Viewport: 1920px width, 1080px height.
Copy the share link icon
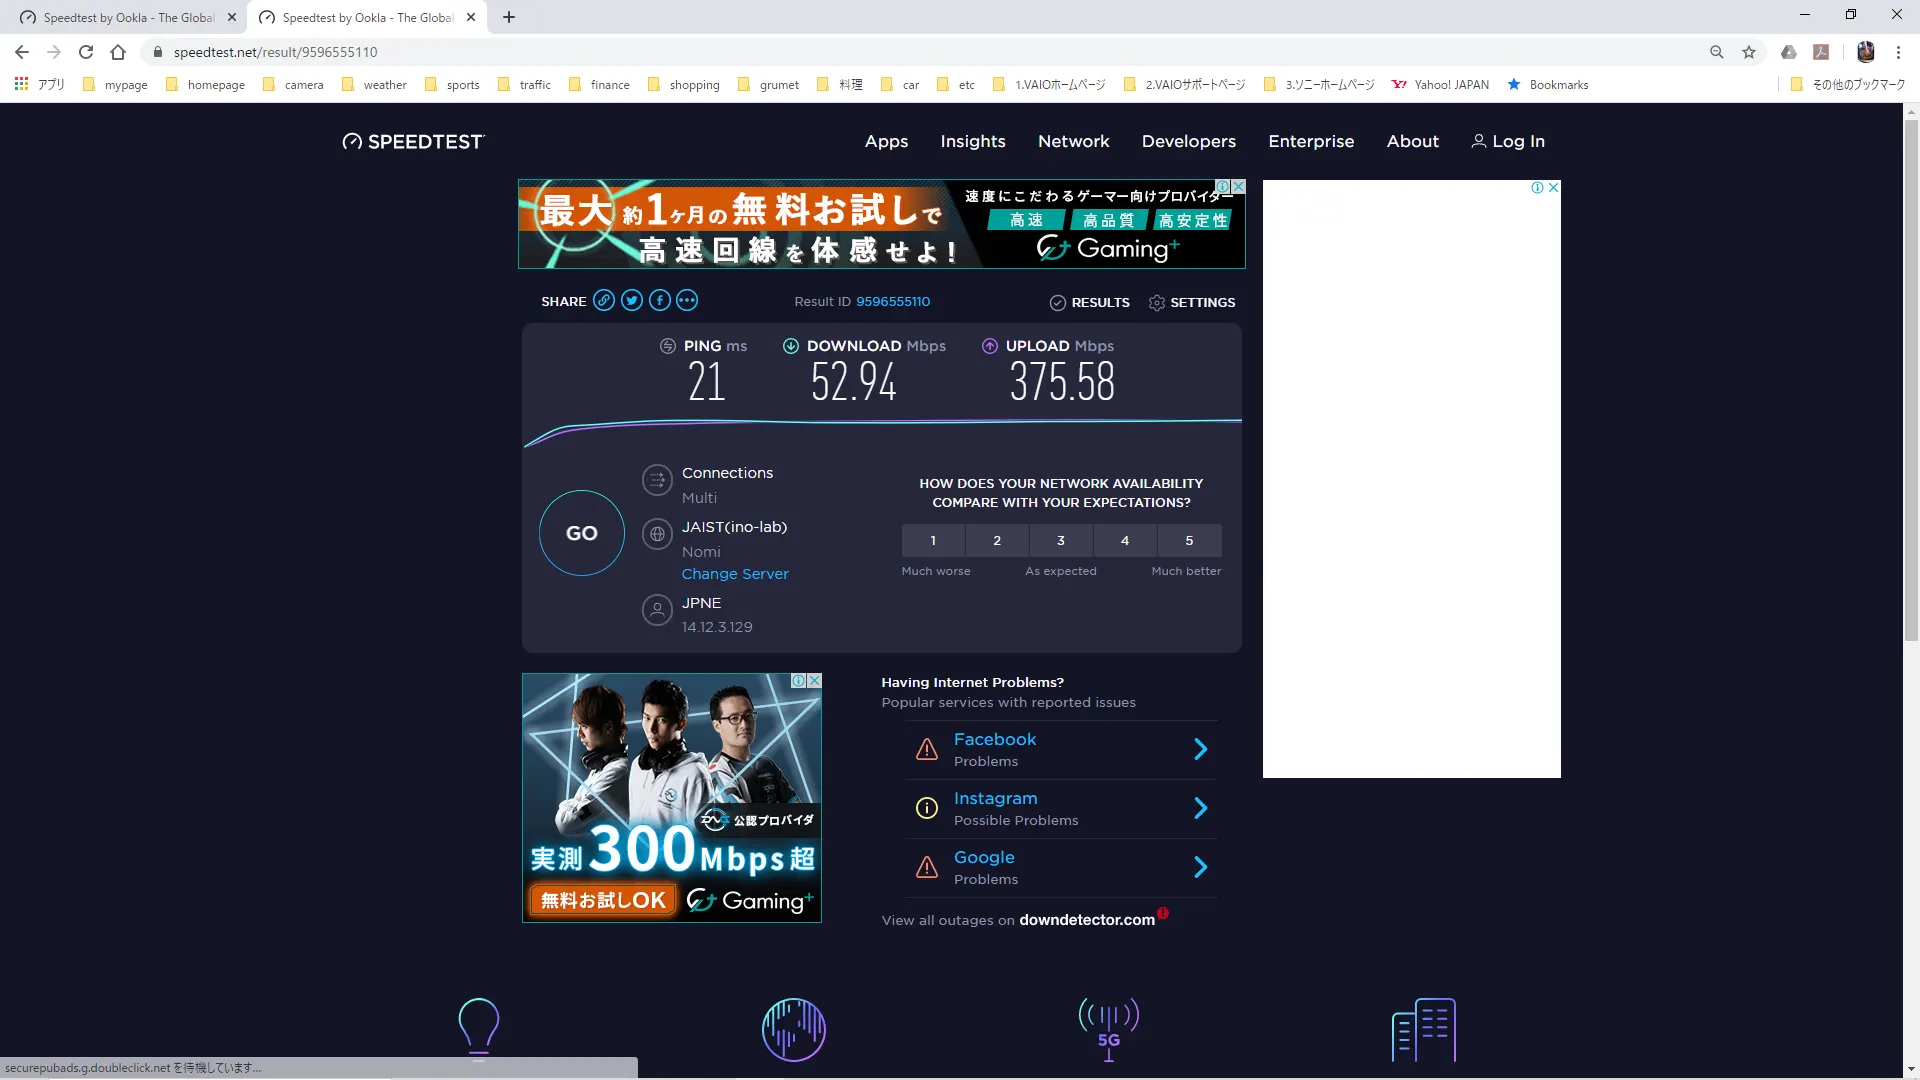point(604,301)
